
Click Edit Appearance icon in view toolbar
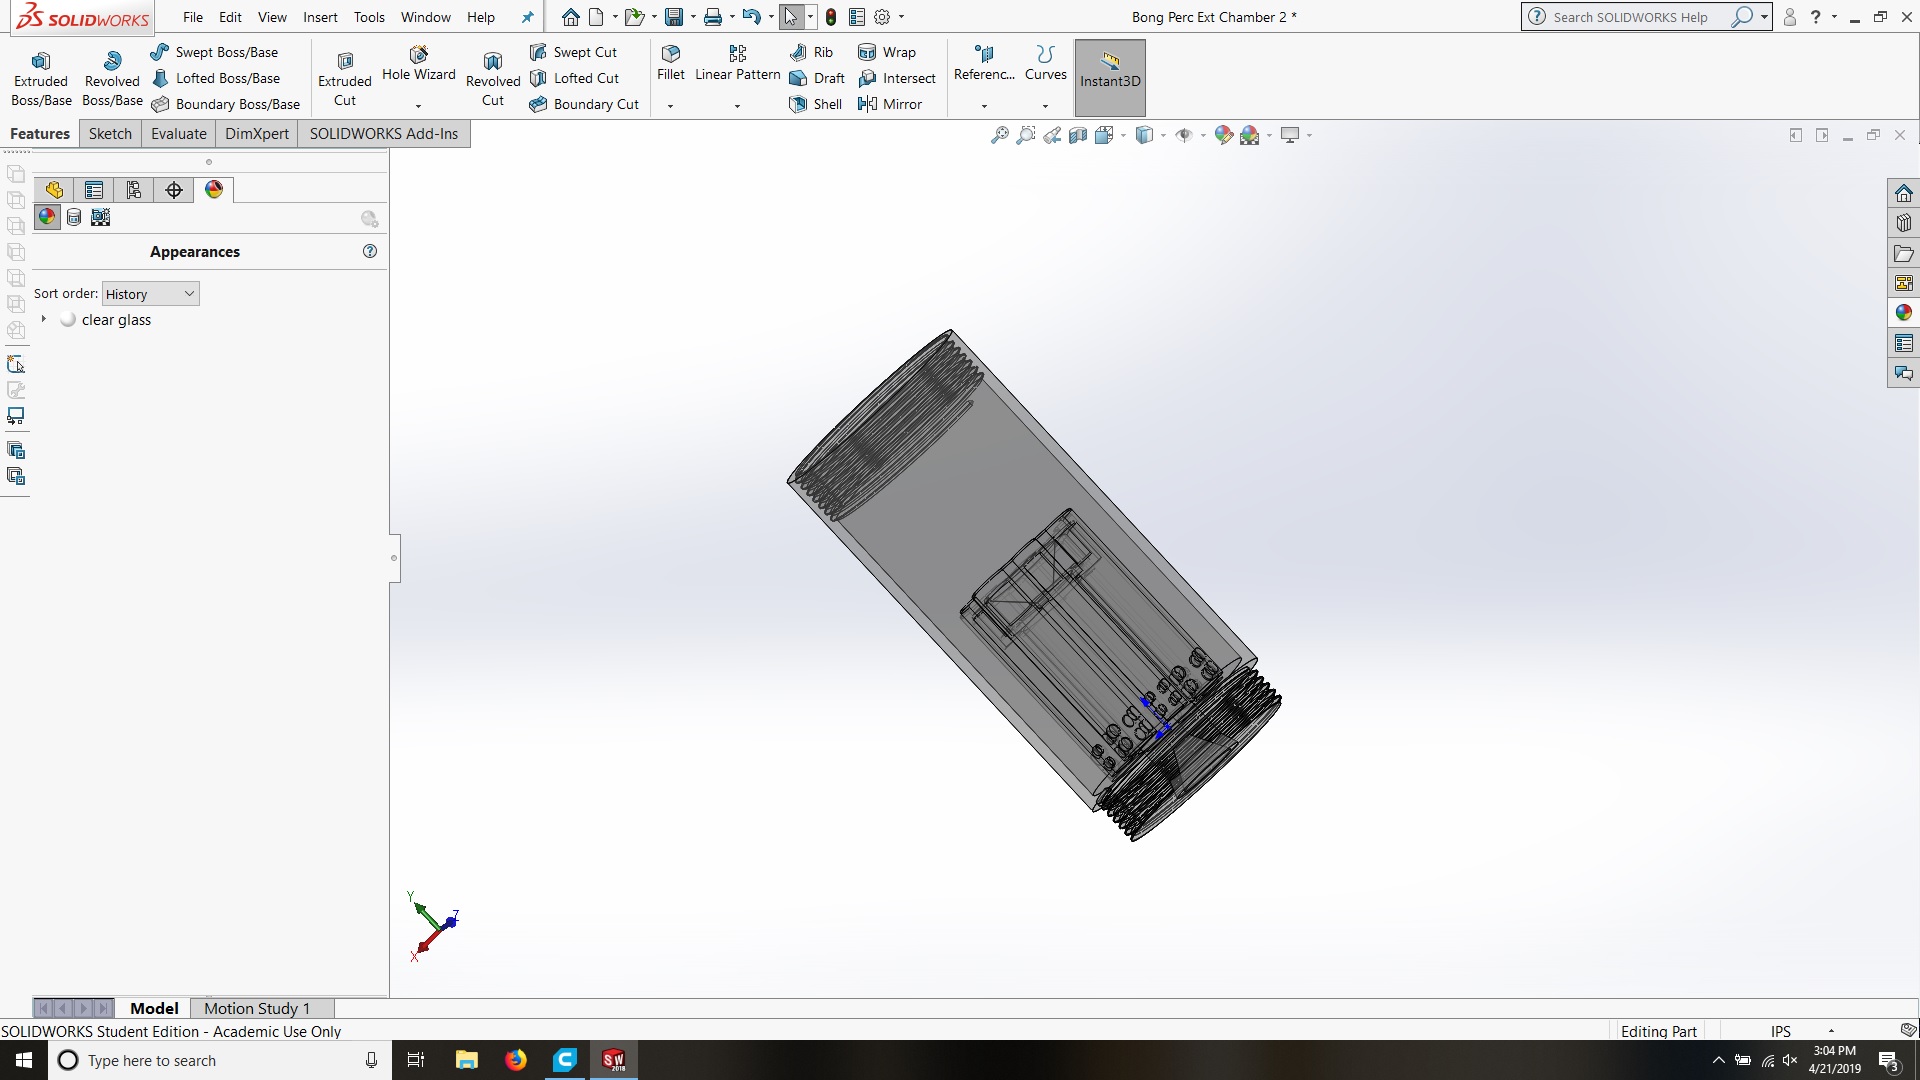[x=1223, y=135]
